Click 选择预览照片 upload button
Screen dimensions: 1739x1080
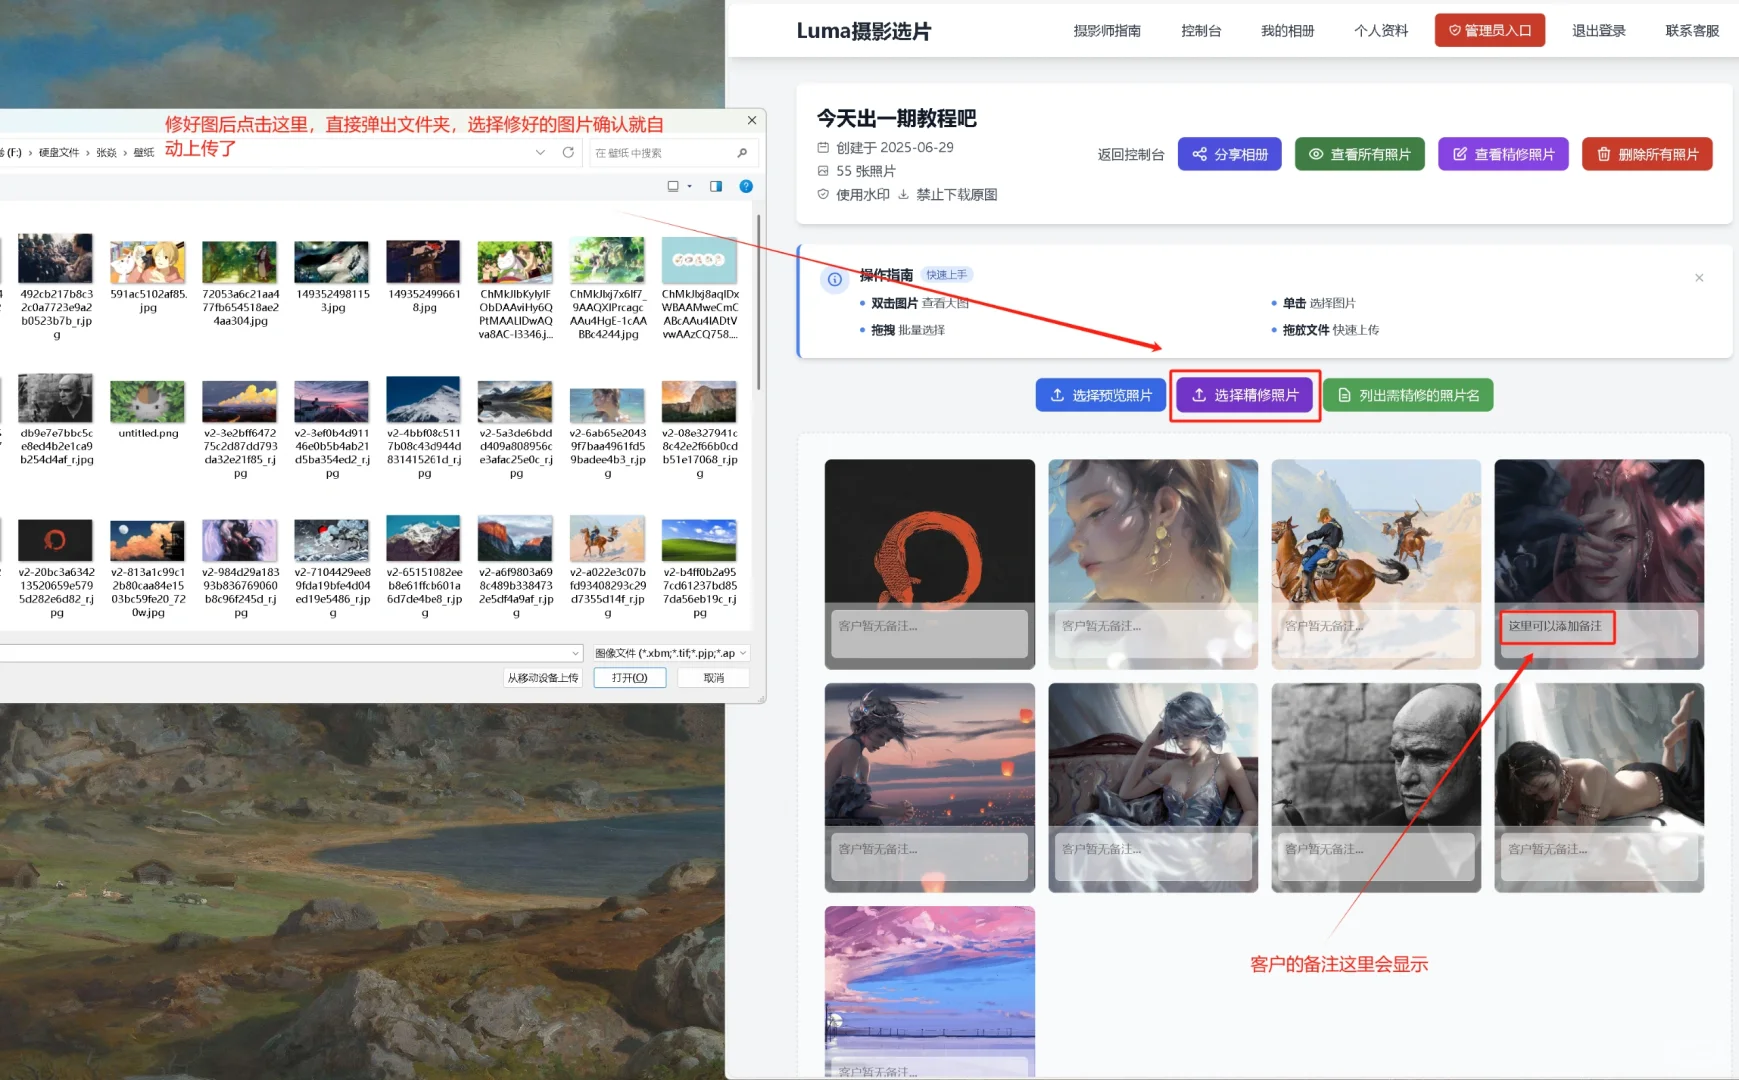point(1101,395)
